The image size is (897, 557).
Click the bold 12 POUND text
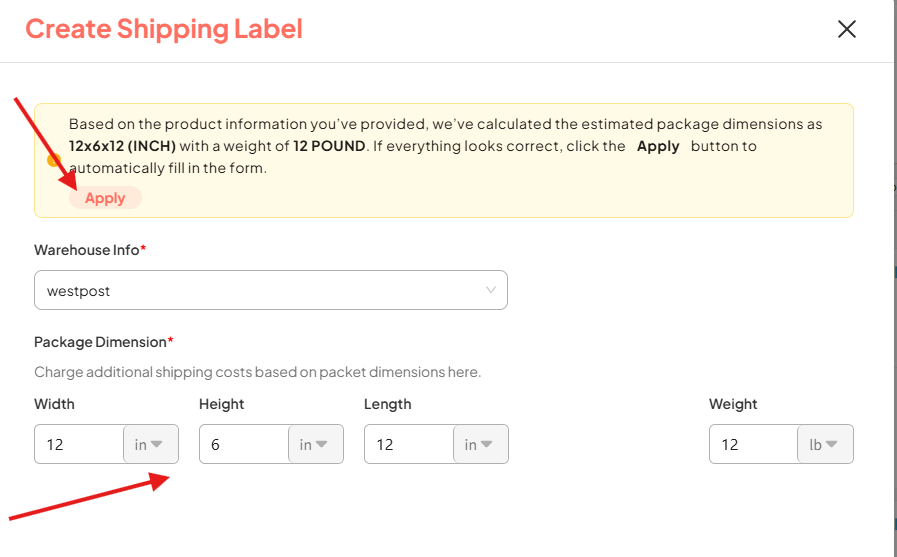[x=329, y=146]
